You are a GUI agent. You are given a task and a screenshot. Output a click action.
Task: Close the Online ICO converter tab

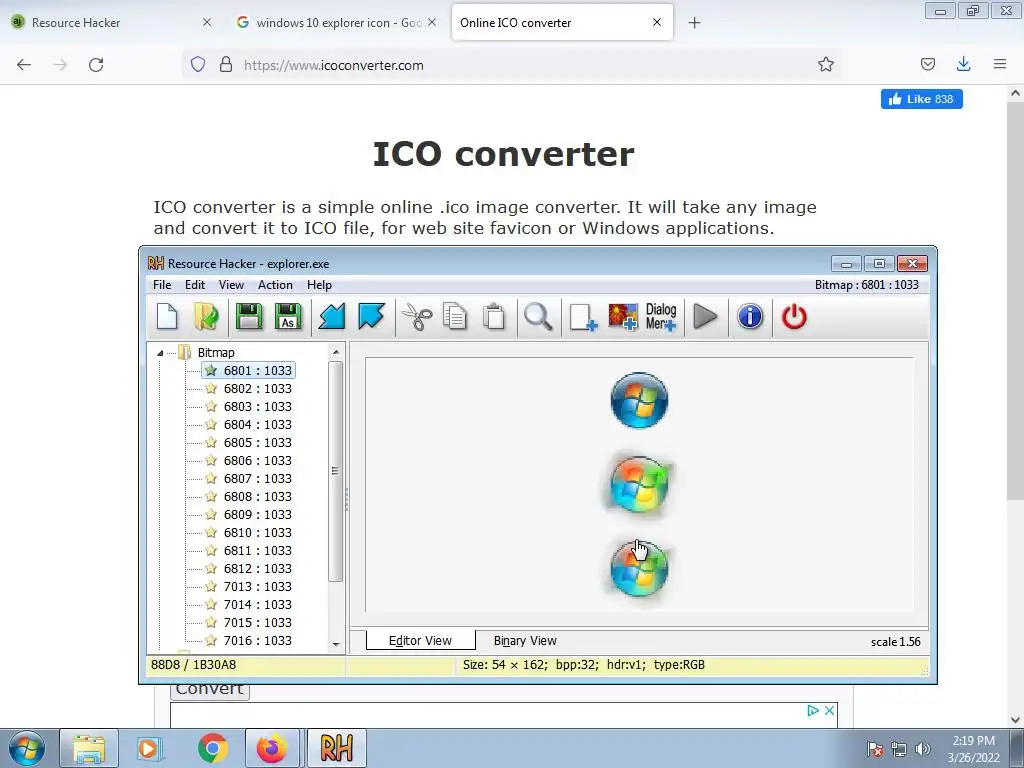pyautogui.click(x=656, y=22)
